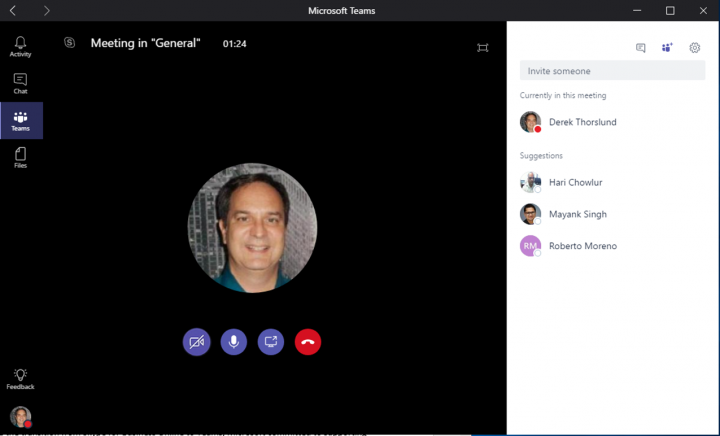720x436 pixels.
Task: Open the Activity feed
Action: click(21, 46)
